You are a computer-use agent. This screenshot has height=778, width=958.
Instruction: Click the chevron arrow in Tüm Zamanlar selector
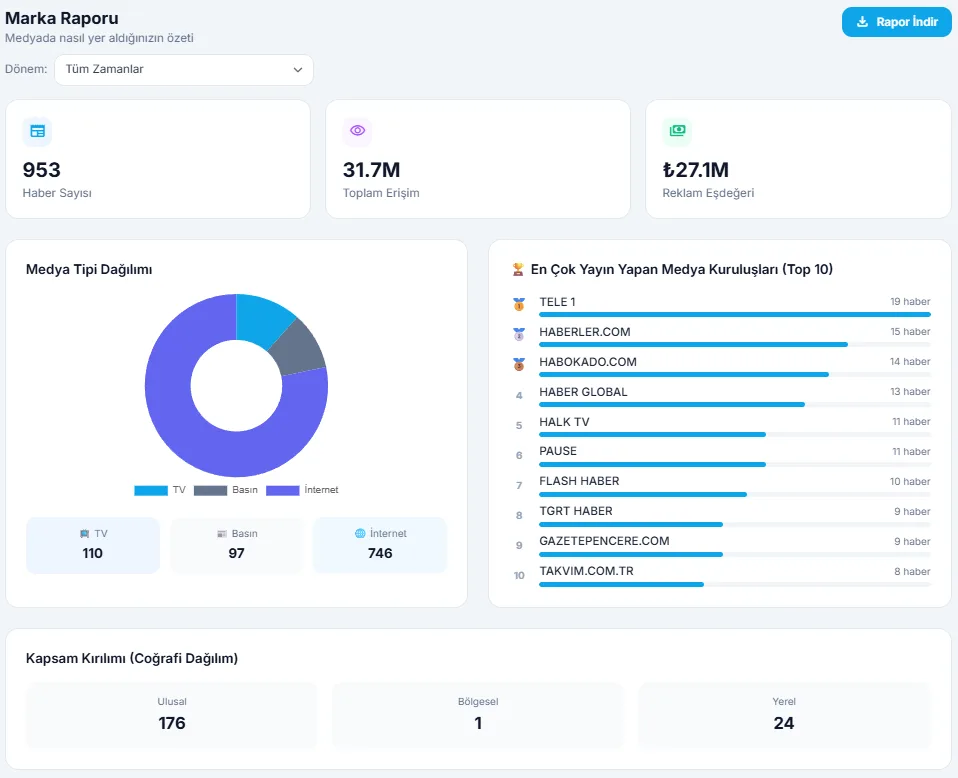point(298,70)
